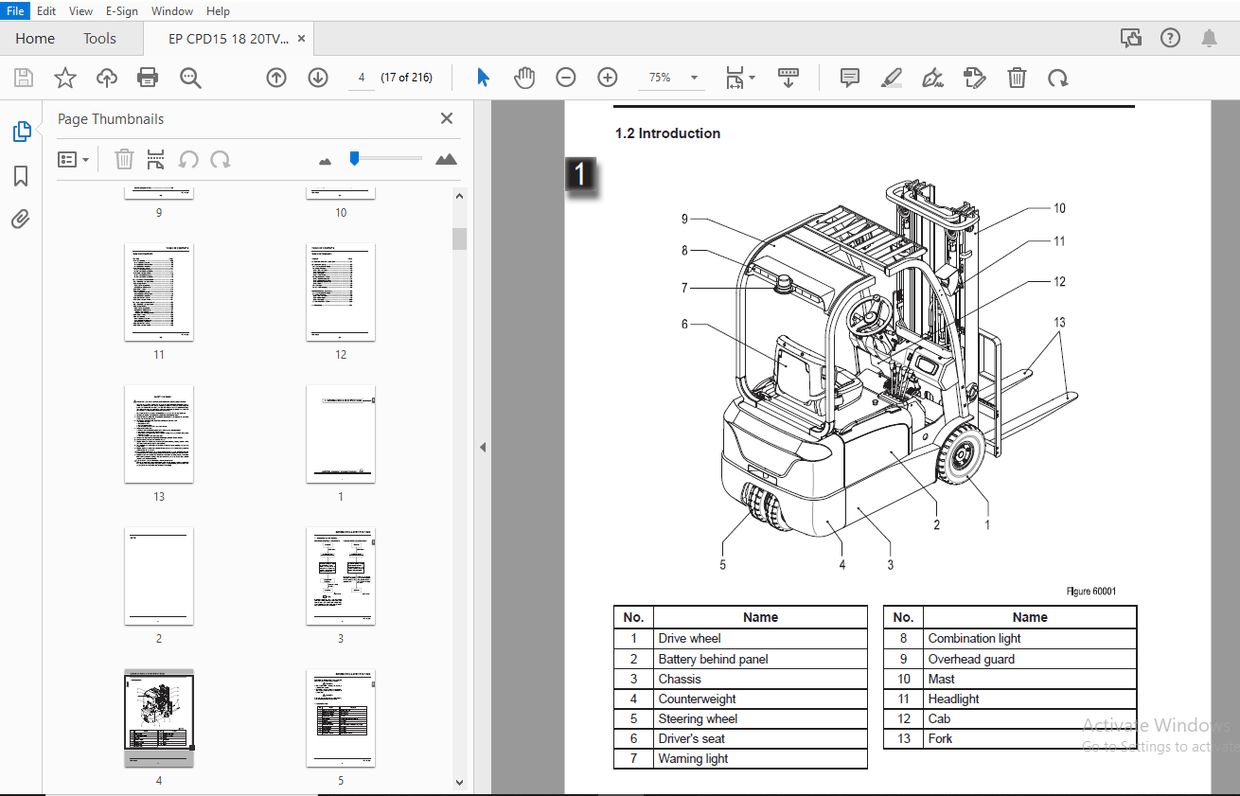This screenshot has width=1240, height=796.
Task: Open Attachments paperclip panel
Action: pyautogui.click(x=21, y=219)
